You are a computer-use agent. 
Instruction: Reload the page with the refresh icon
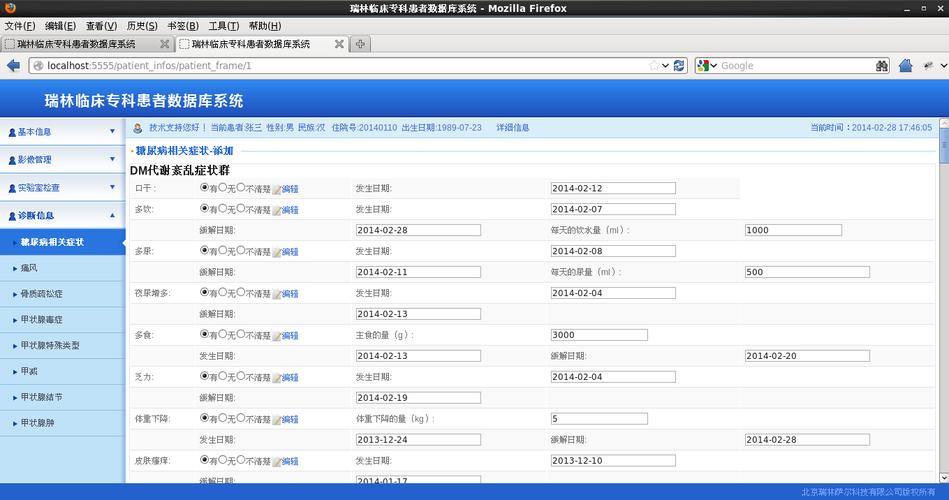pyautogui.click(x=679, y=65)
